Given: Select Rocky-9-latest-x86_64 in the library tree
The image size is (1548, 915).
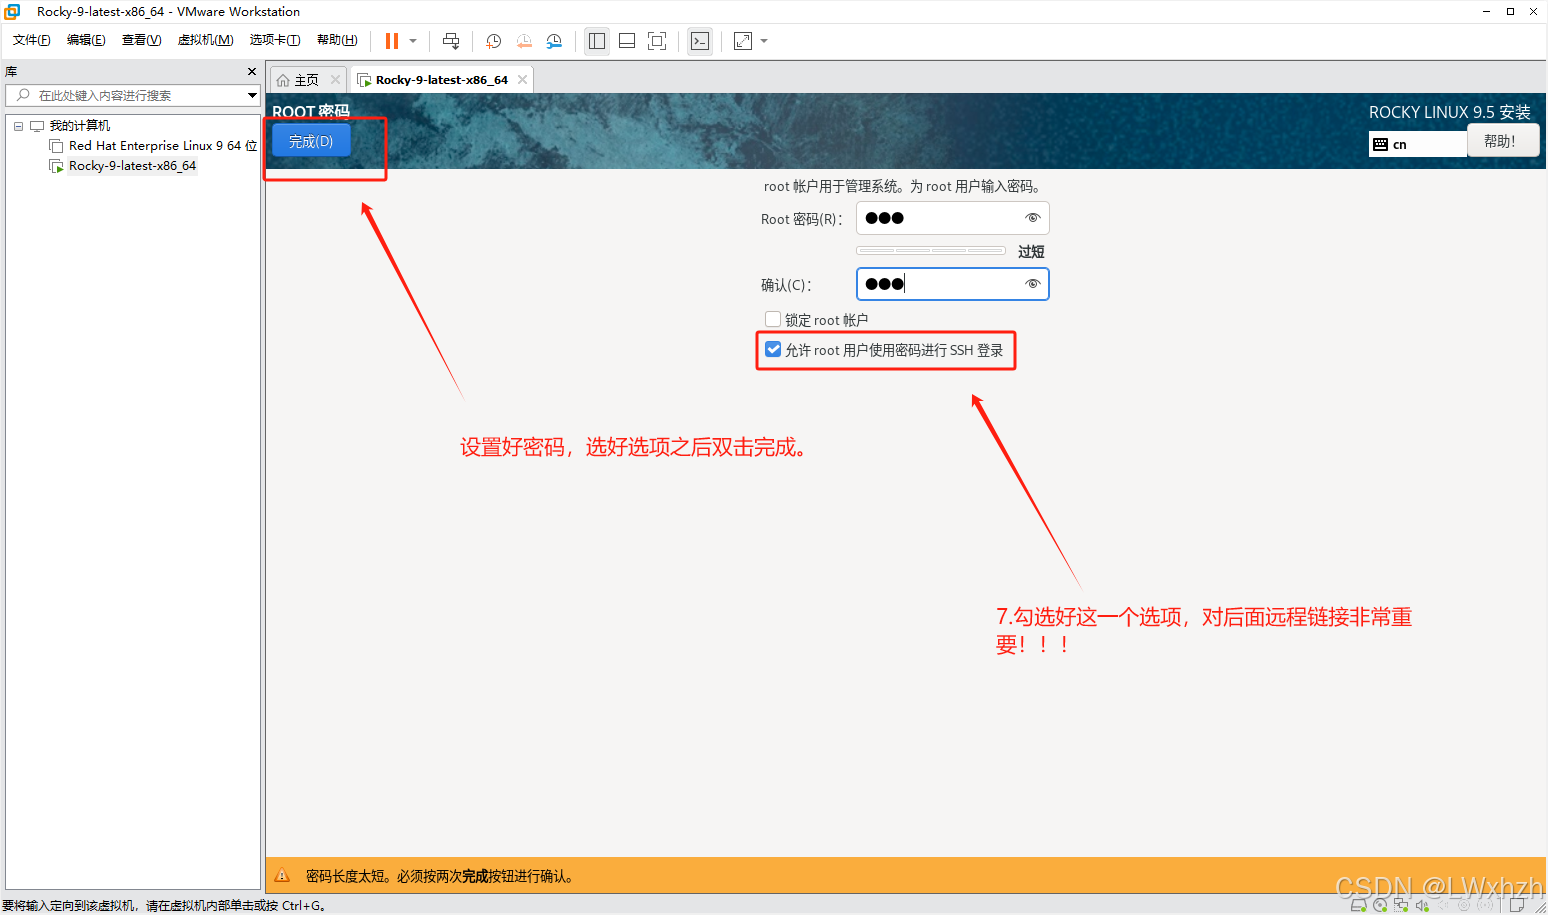Looking at the screenshot, I should pos(132,166).
